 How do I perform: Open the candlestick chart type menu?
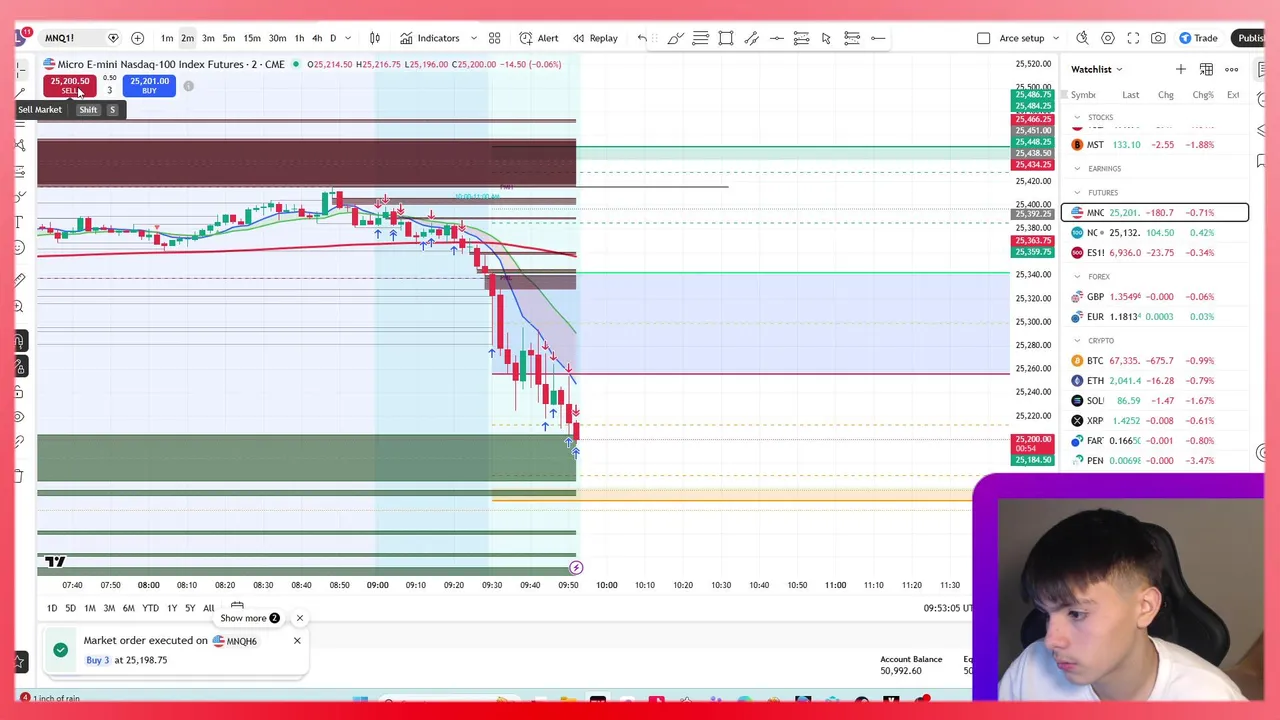point(375,38)
